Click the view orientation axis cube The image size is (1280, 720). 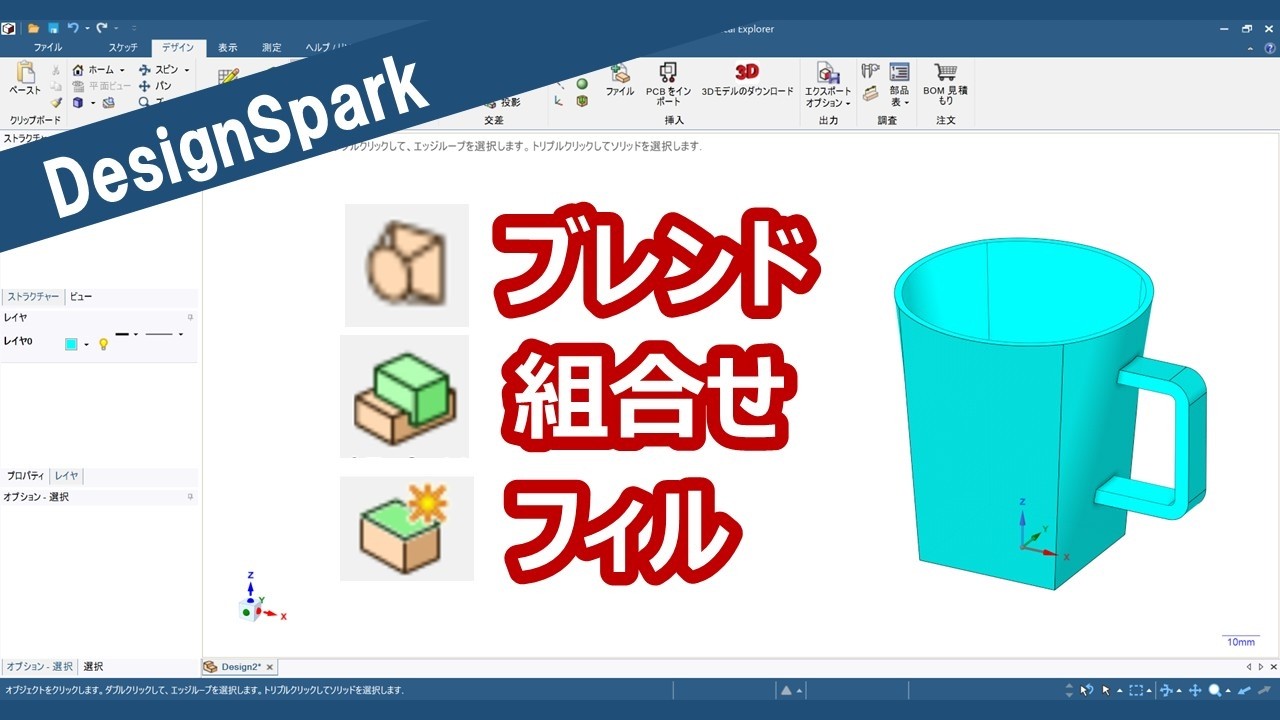click(251, 608)
